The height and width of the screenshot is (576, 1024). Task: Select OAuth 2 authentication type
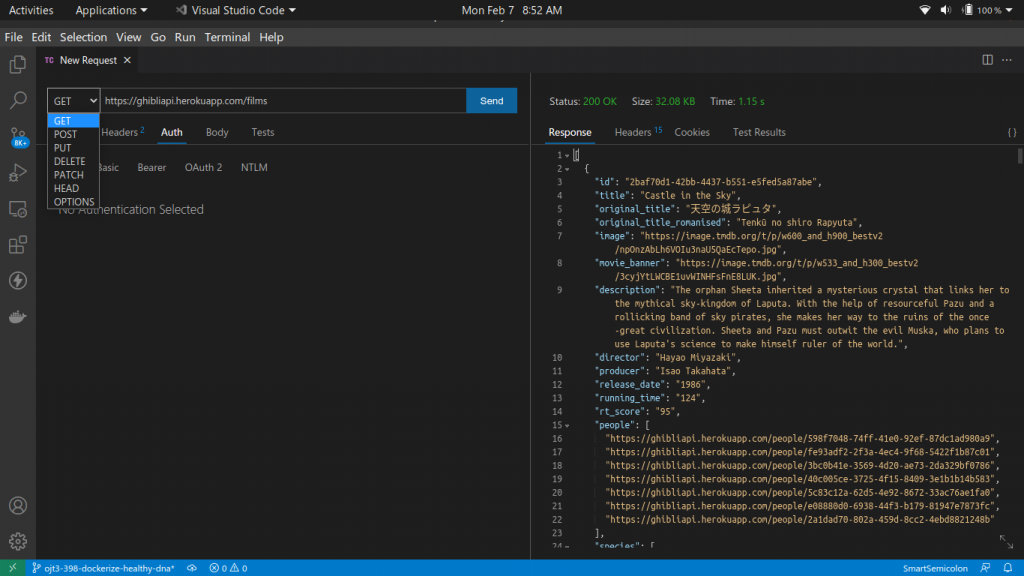[x=203, y=167]
